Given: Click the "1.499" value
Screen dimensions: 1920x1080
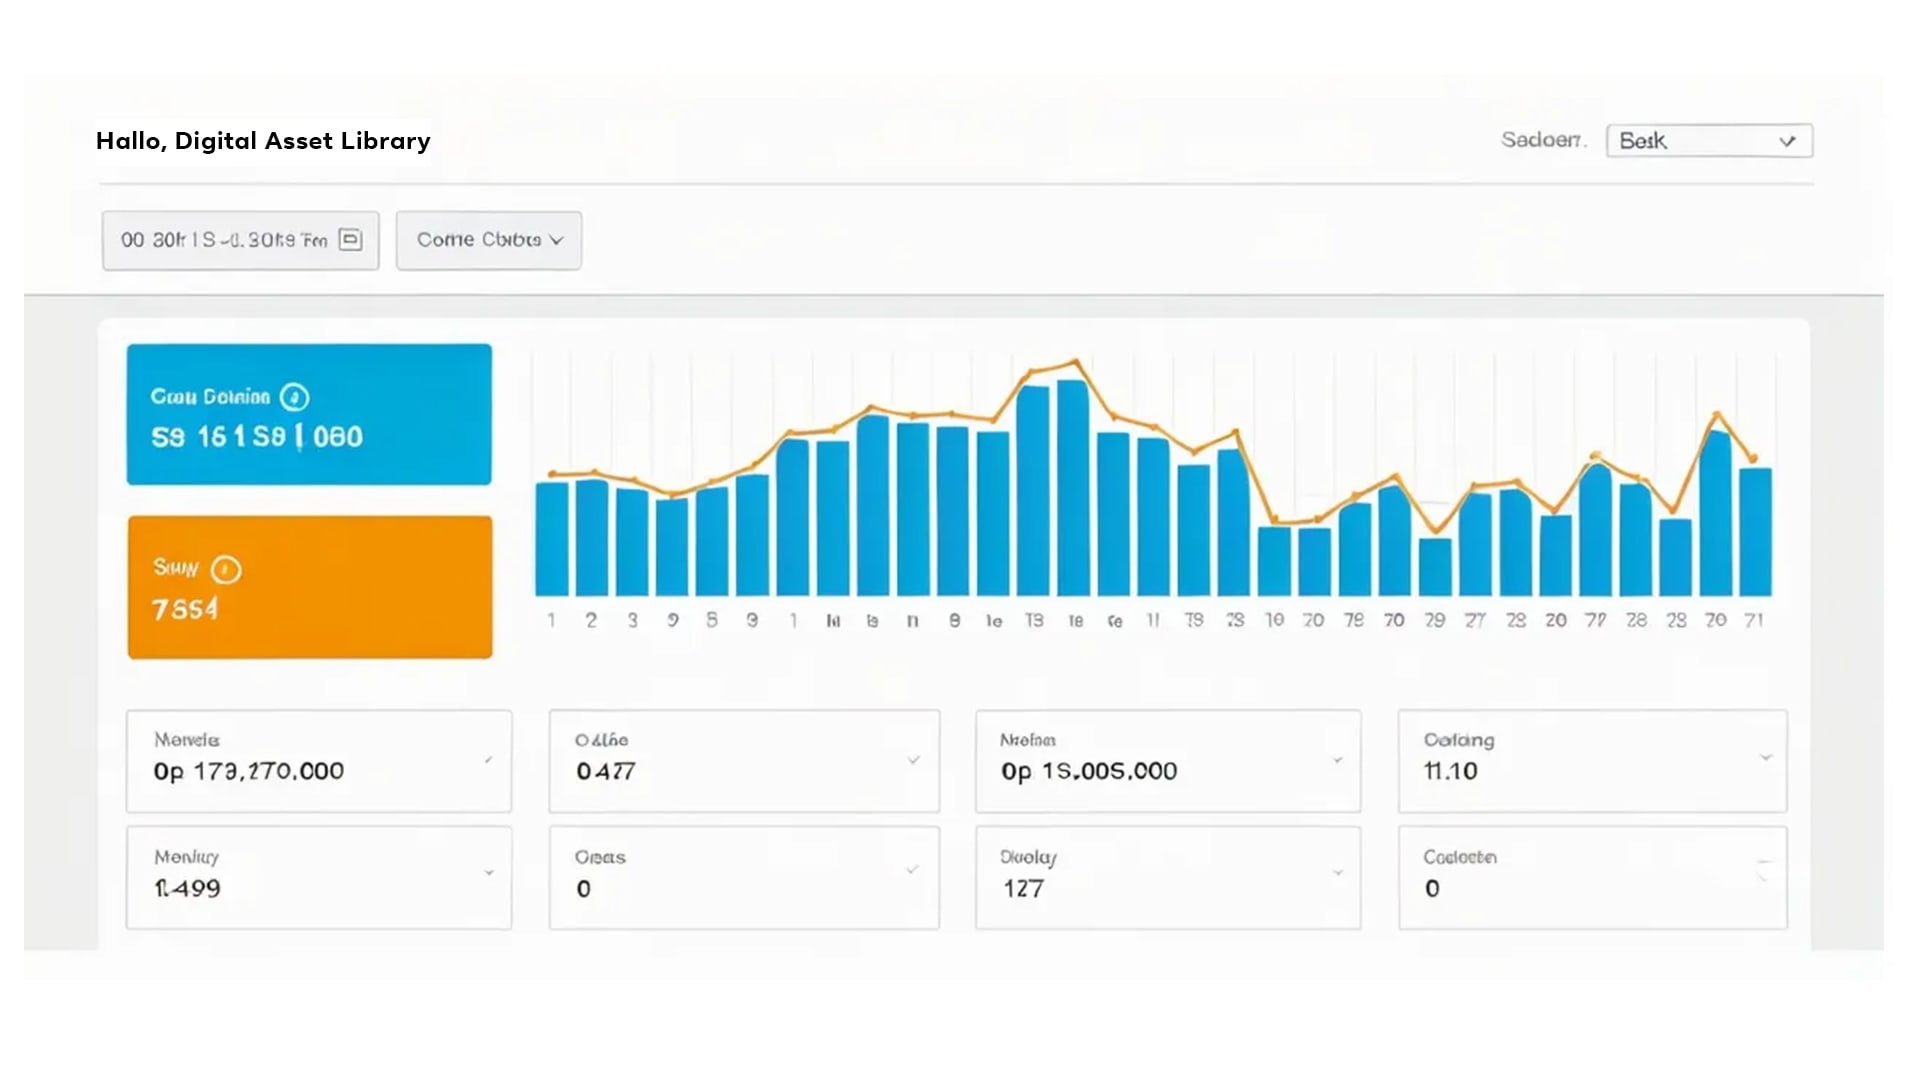Looking at the screenshot, I should [x=187, y=888].
